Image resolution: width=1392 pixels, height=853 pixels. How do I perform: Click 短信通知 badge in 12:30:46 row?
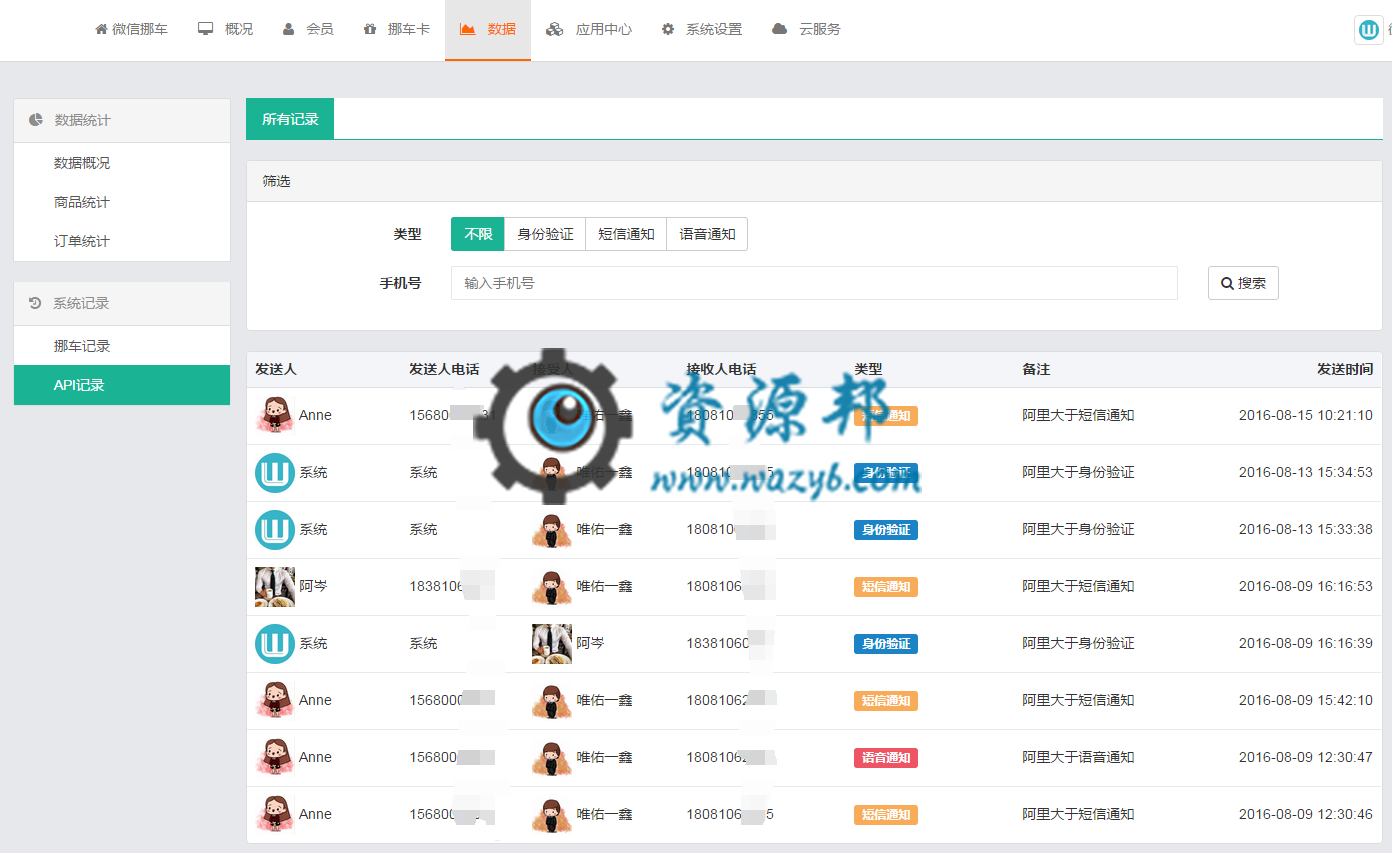[886, 815]
